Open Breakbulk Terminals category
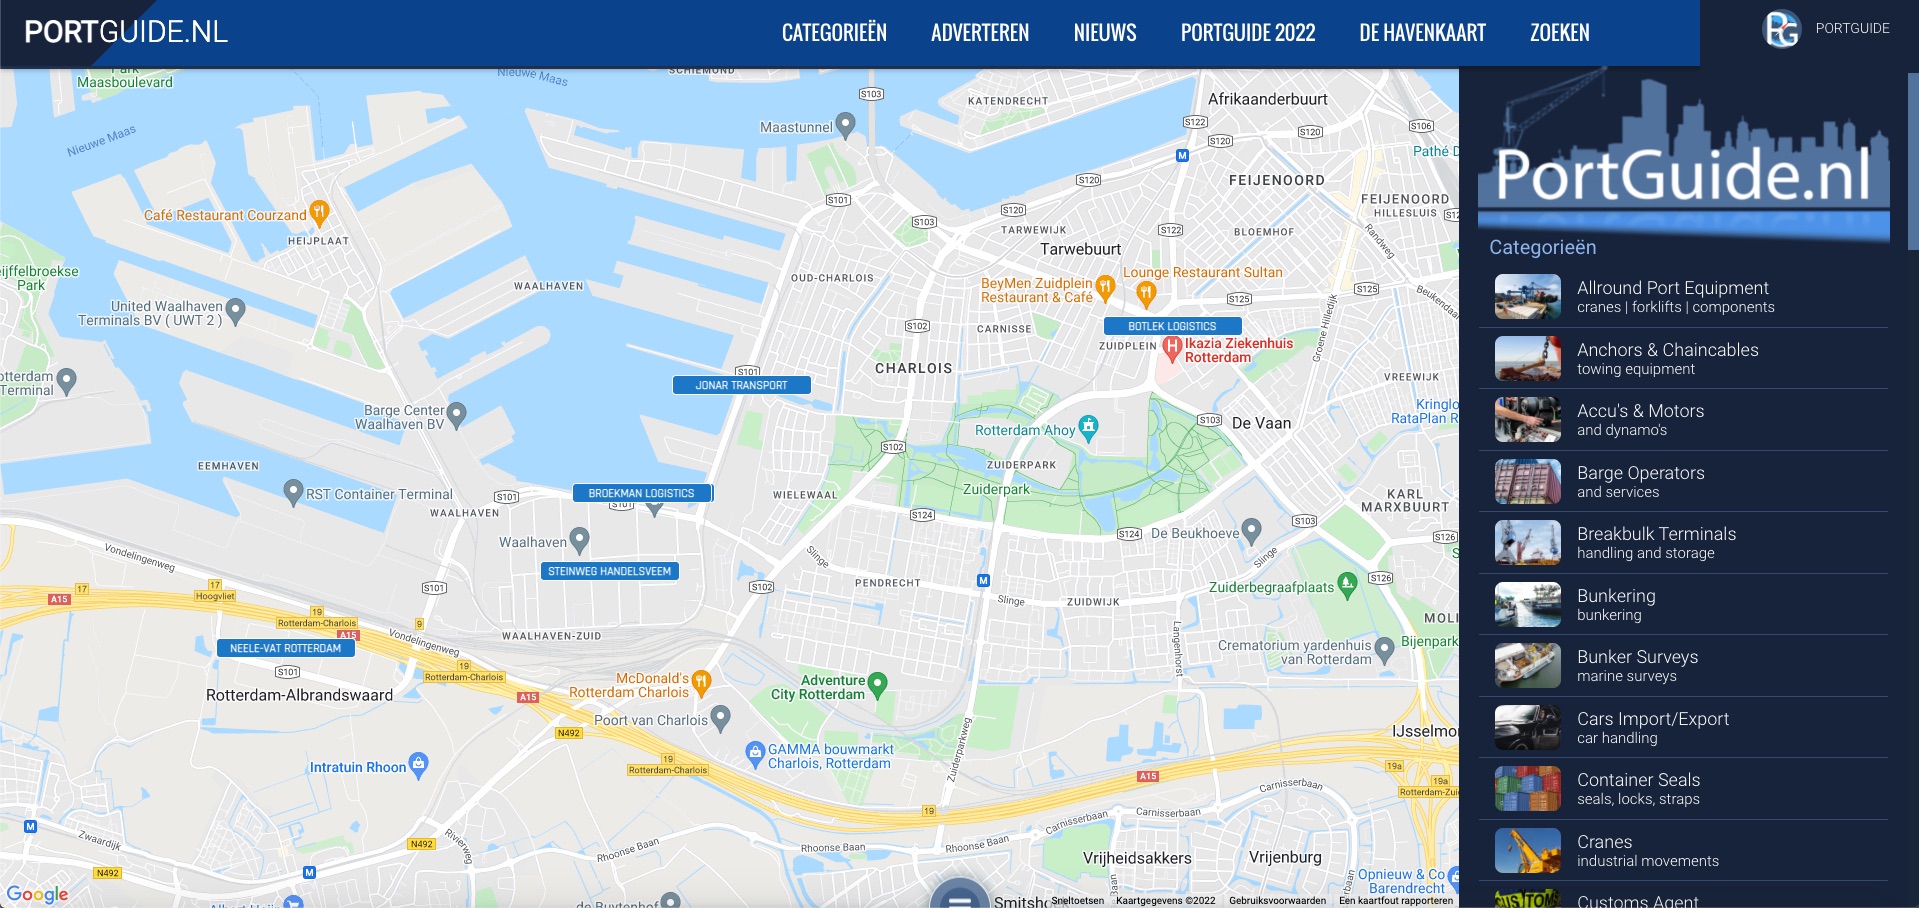Viewport: 1919px width, 908px height. tap(1683, 543)
